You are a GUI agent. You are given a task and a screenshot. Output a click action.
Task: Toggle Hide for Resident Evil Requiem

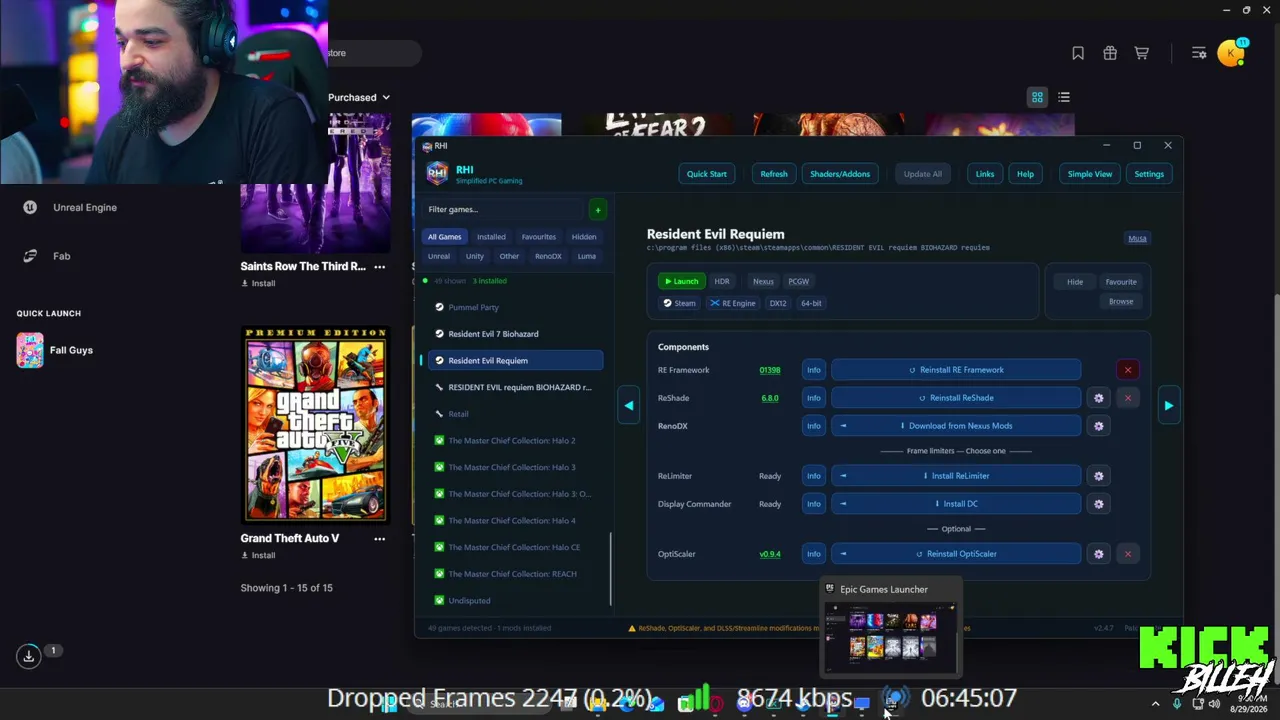click(x=1075, y=282)
